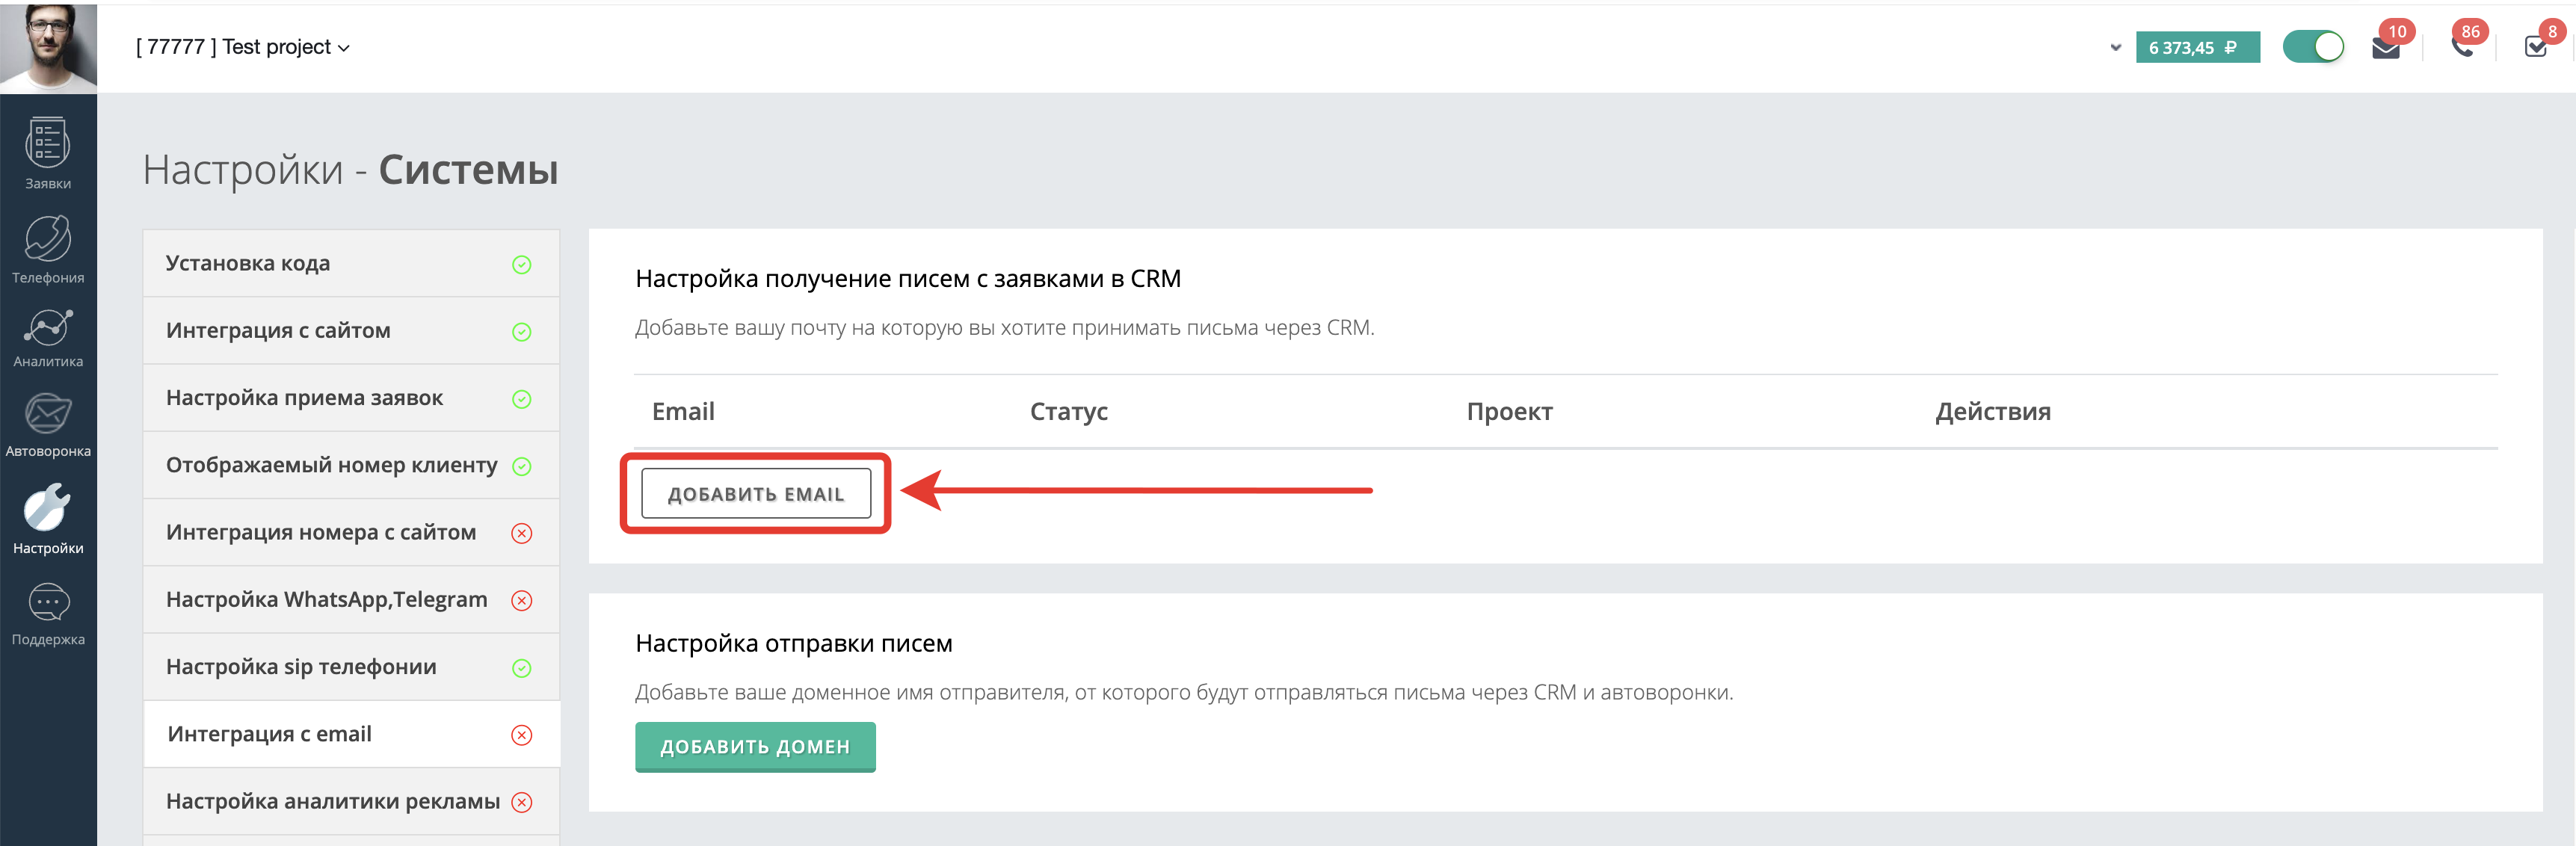Screen dimensions: 2576x846
Task: Expand the dropdown arrow beside the balance
Action: 2115,47
